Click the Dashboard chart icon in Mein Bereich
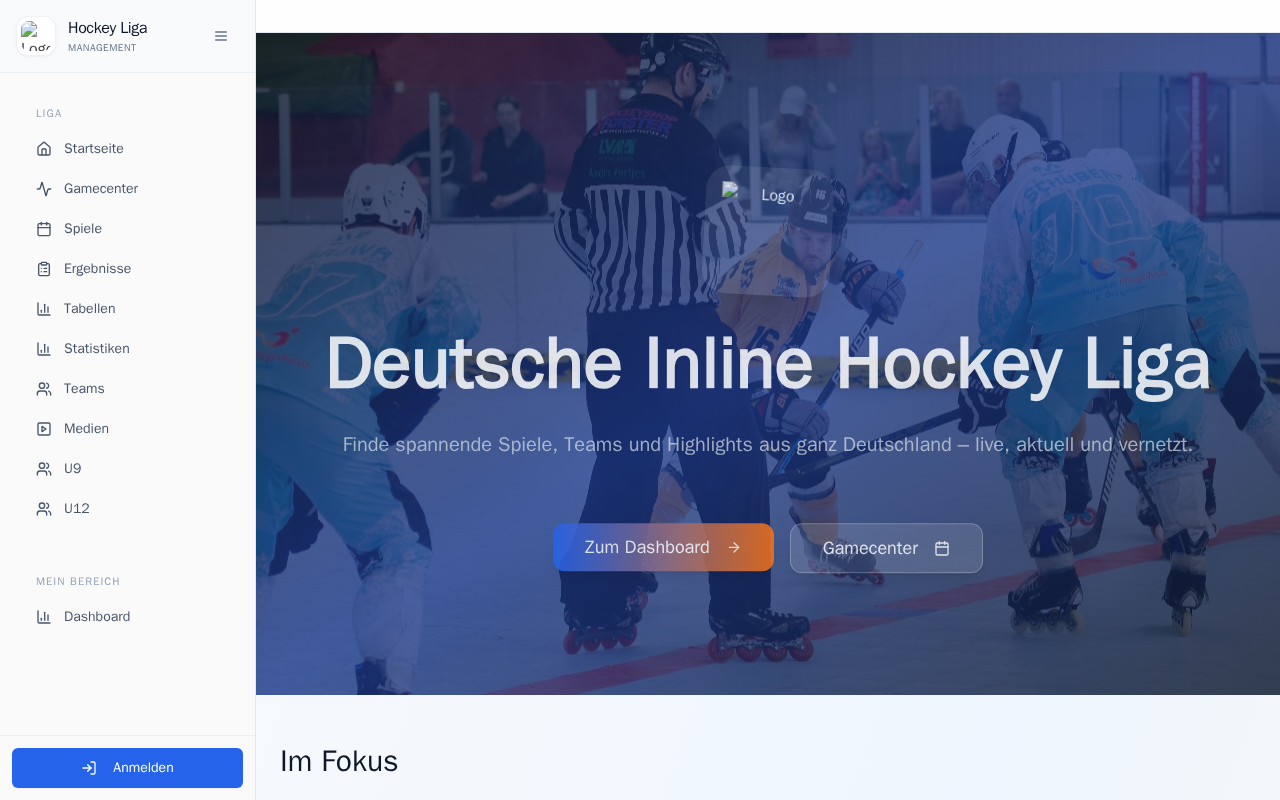Viewport: 1280px width, 800px height. click(x=44, y=616)
